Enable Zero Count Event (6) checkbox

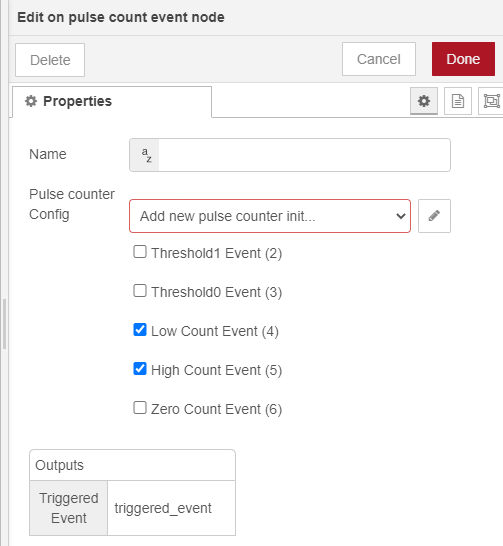click(140, 408)
